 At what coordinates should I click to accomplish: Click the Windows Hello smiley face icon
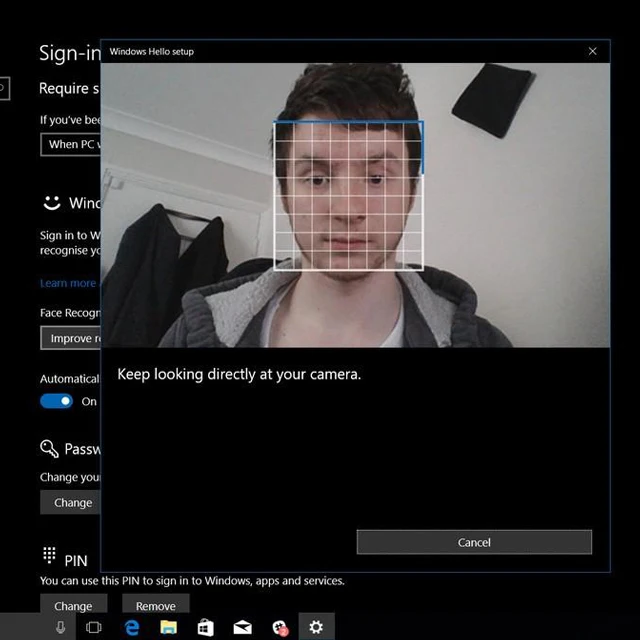click(52, 202)
